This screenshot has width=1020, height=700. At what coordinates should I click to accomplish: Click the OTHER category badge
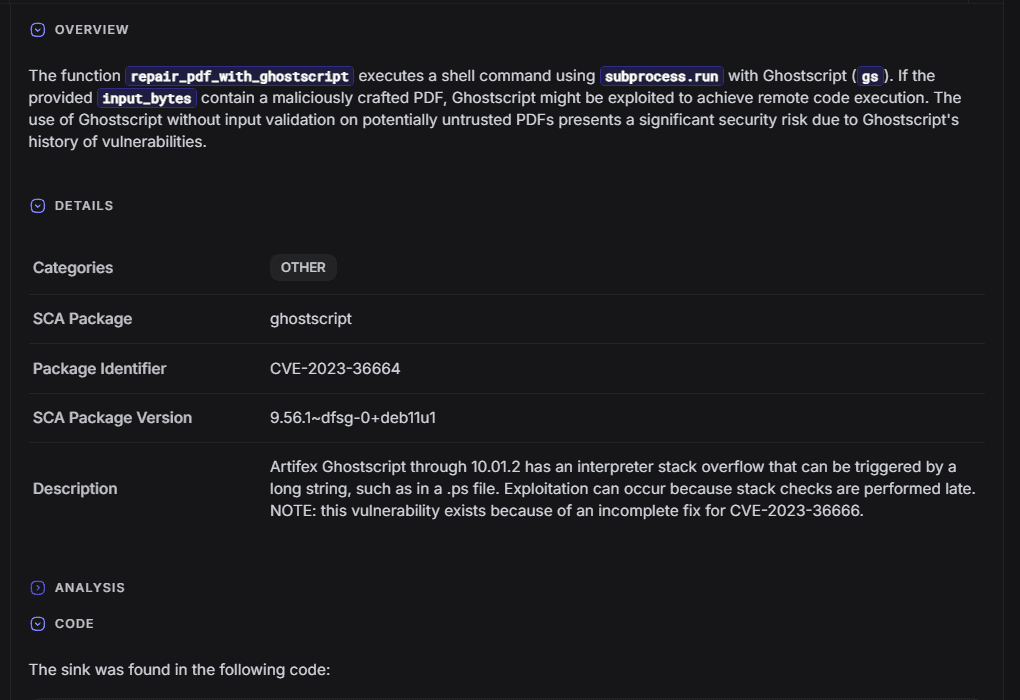(x=303, y=268)
